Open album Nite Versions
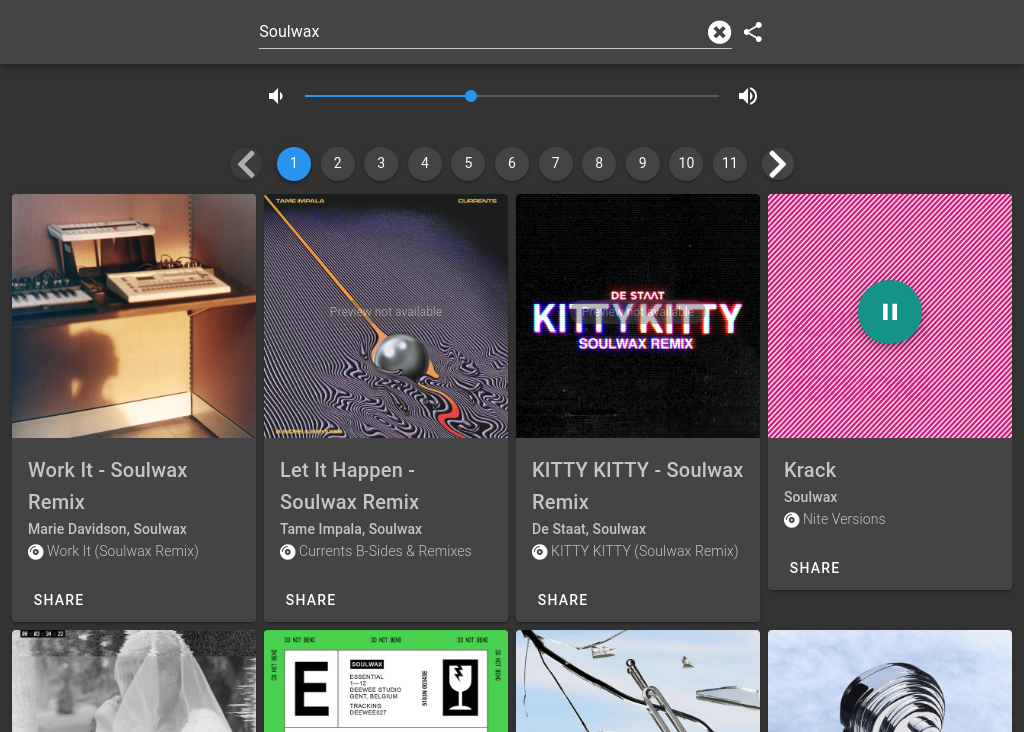This screenshot has height=732, width=1024. tap(844, 519)
